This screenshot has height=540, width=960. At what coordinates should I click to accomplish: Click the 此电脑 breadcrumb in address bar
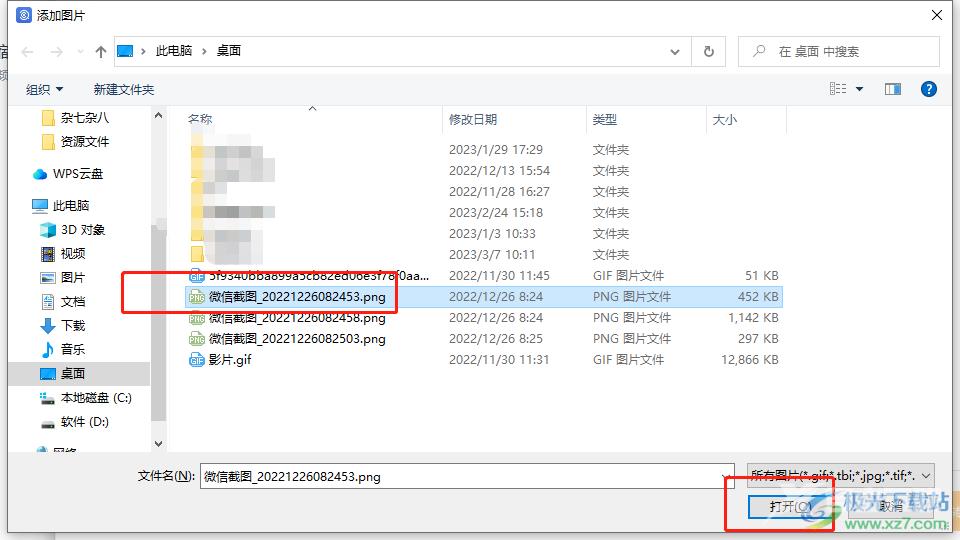click(x=174, y=51)
